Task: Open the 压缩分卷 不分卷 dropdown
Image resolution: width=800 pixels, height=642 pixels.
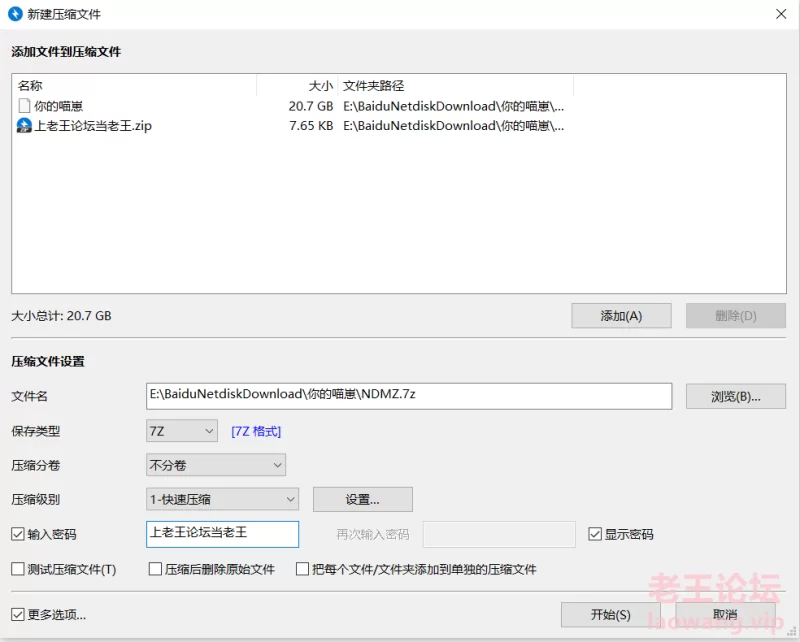Action: pos(216,465)
